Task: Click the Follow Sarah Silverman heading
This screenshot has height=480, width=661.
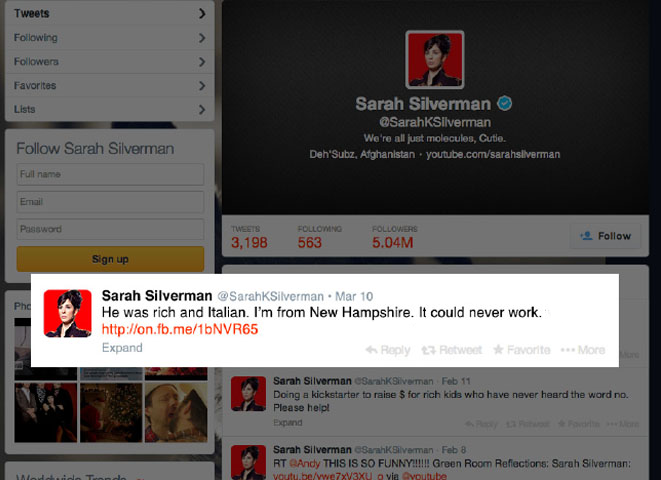Action: [95, 148]
